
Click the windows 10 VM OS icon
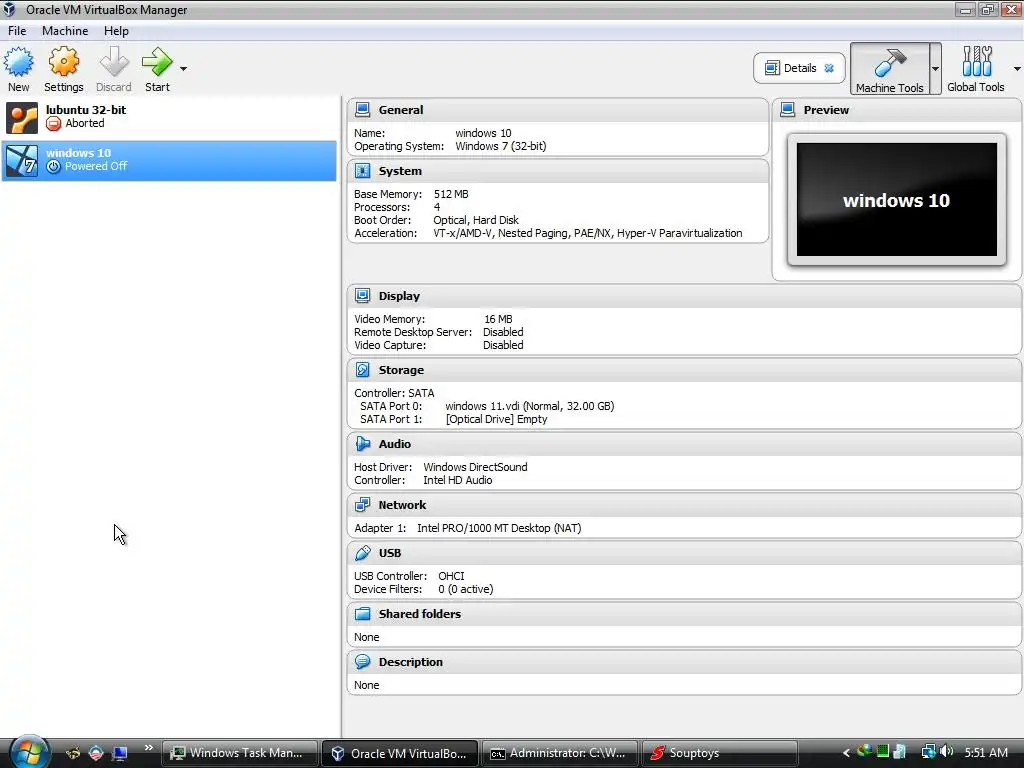pos(22,161)
